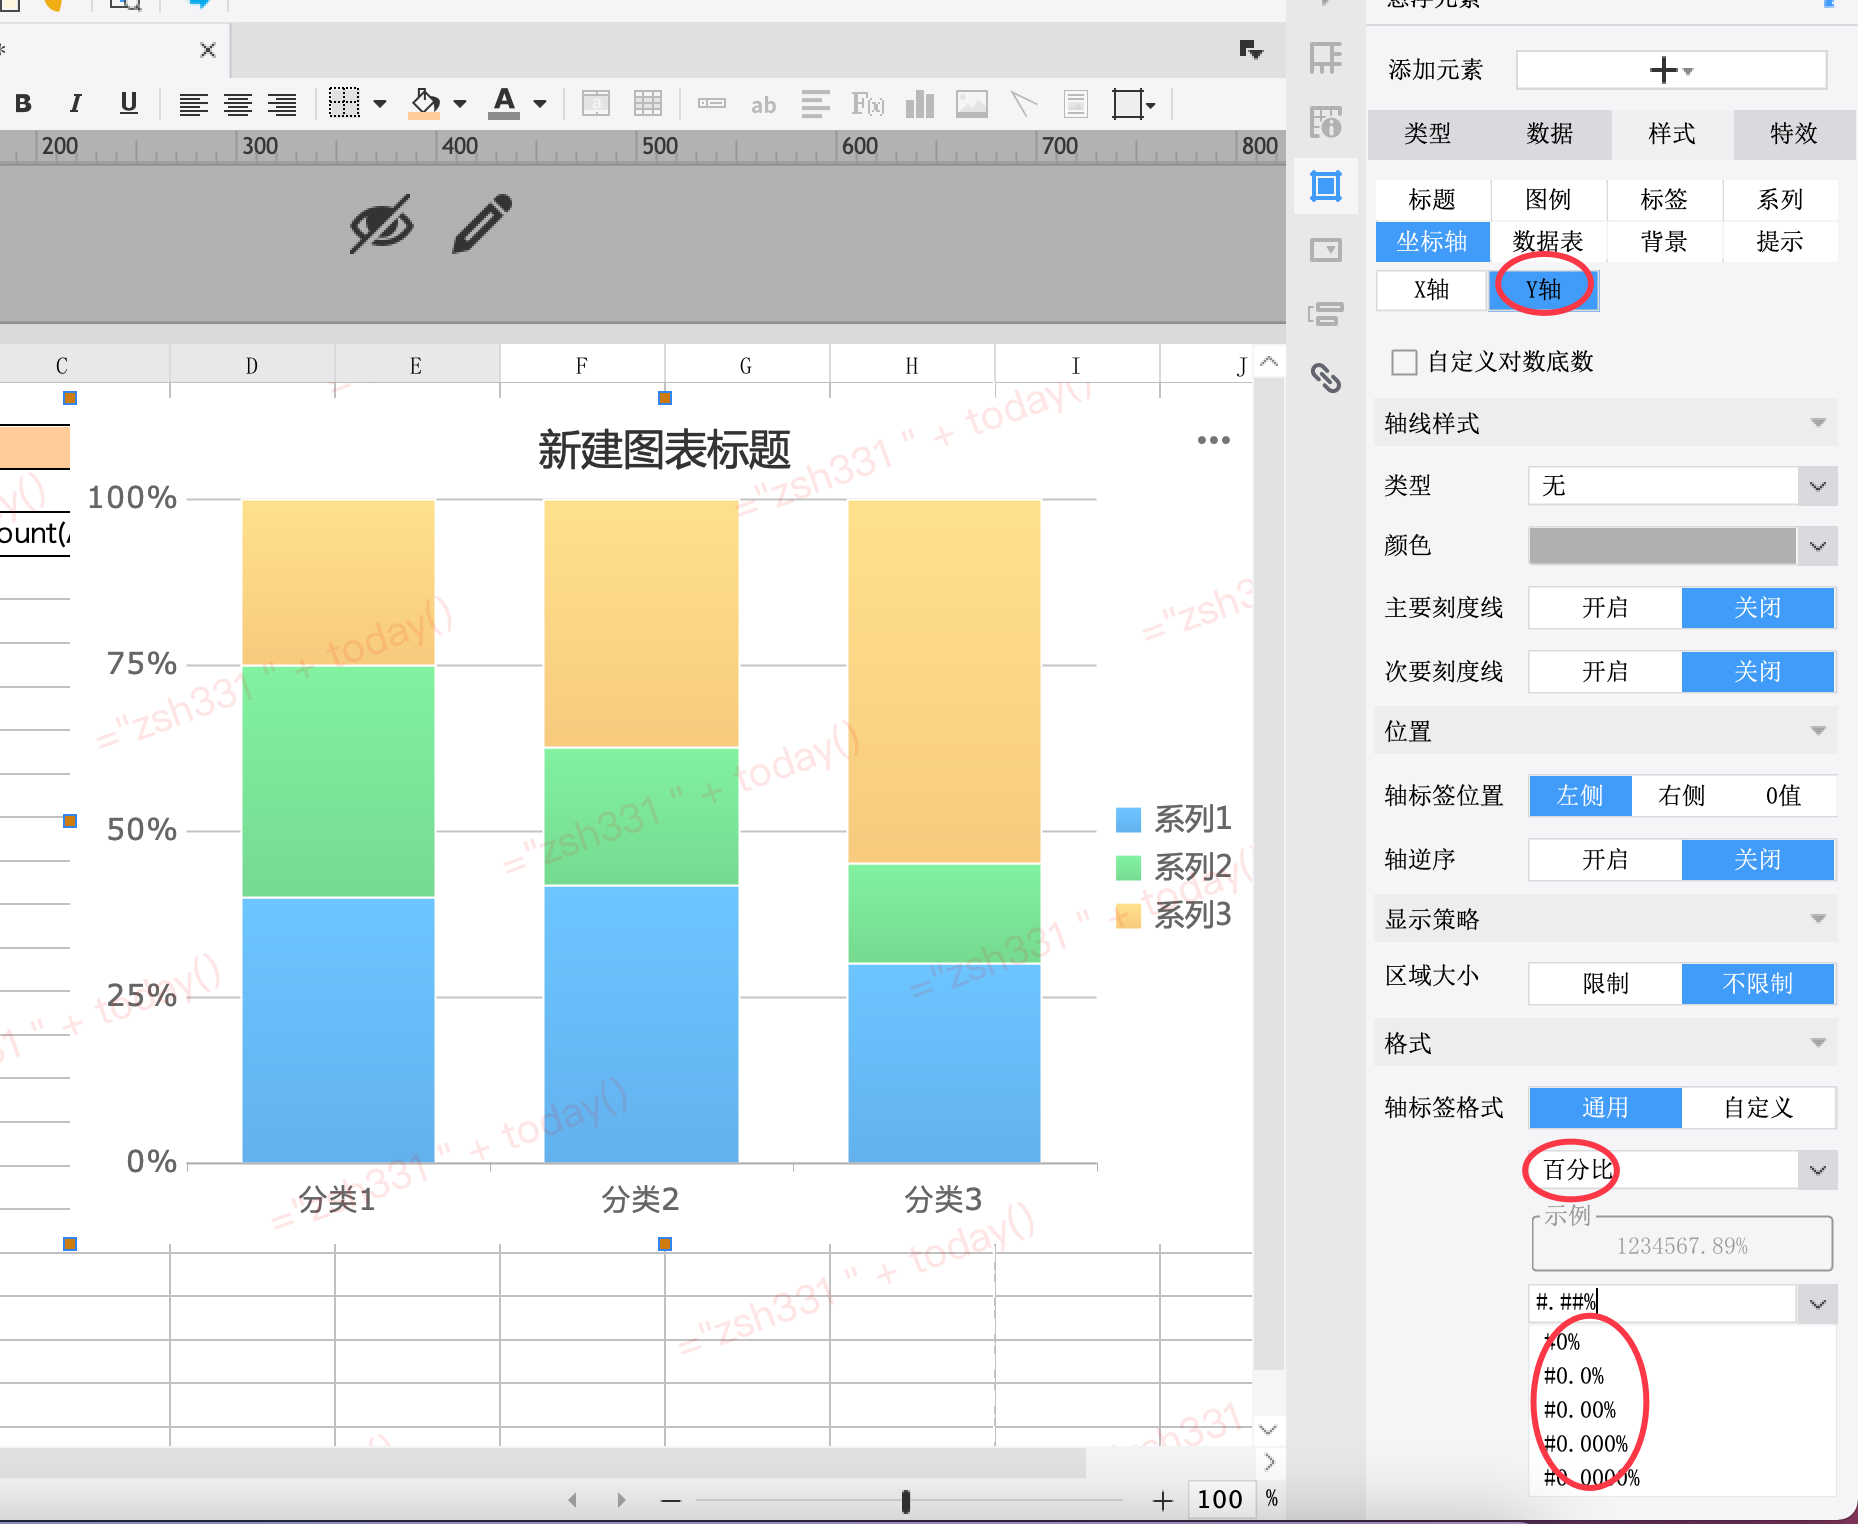The height and width of the screenshot is (1524, 1858).
Task: Open the cell element sidebar panel icon
Action: tap(1326, 58)
